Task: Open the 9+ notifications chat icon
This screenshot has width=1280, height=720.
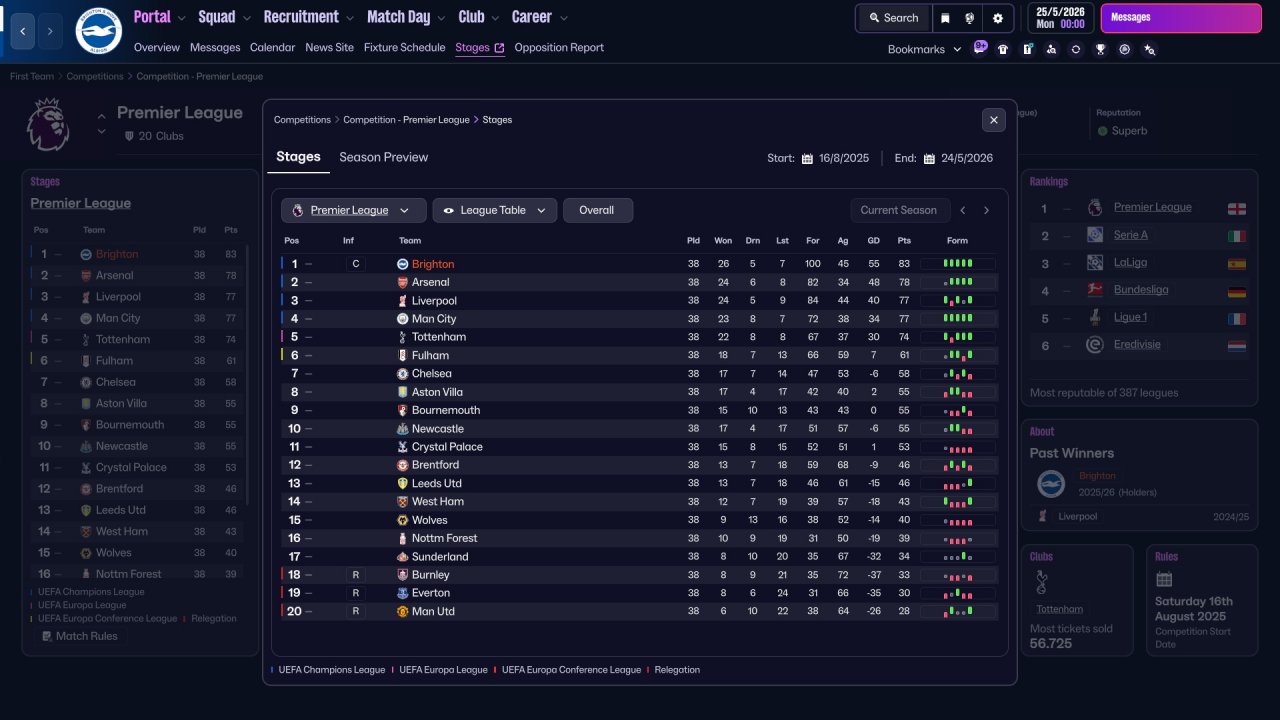Action: coord(980,48)
